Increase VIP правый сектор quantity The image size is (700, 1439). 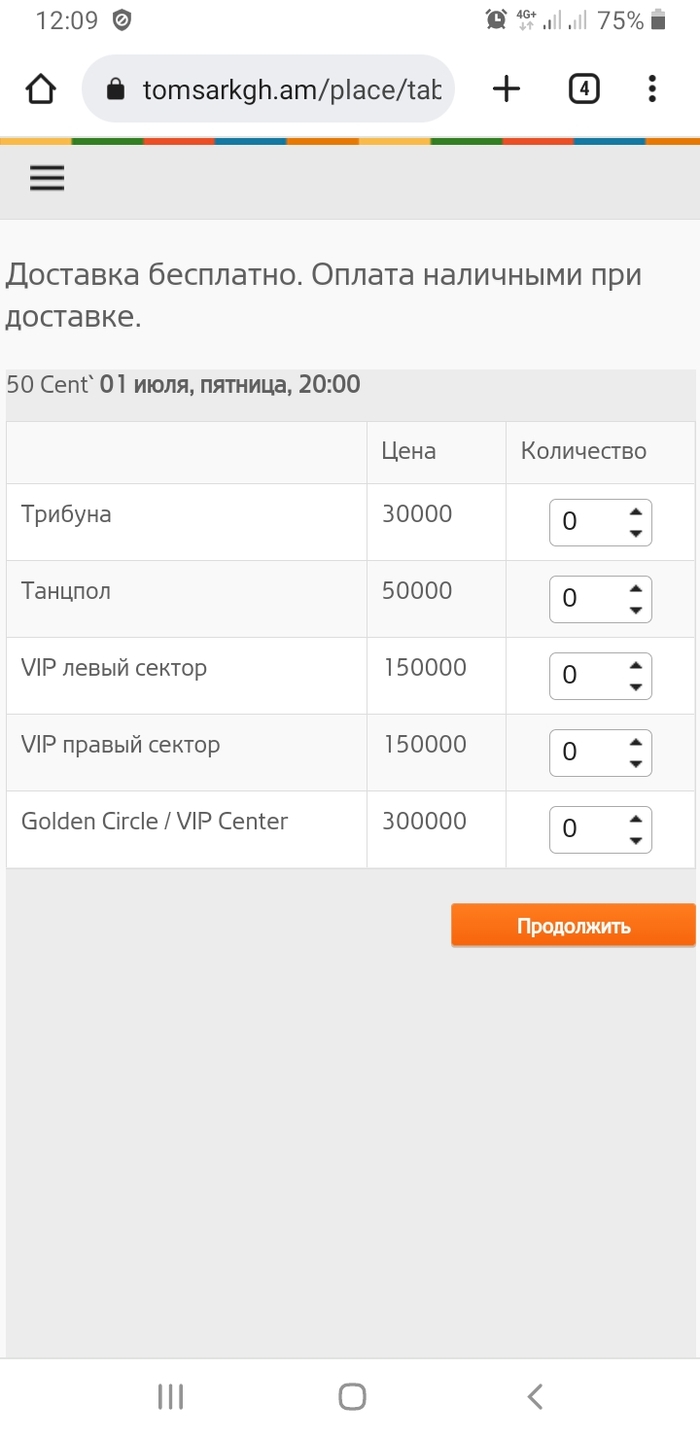[635, 741]
